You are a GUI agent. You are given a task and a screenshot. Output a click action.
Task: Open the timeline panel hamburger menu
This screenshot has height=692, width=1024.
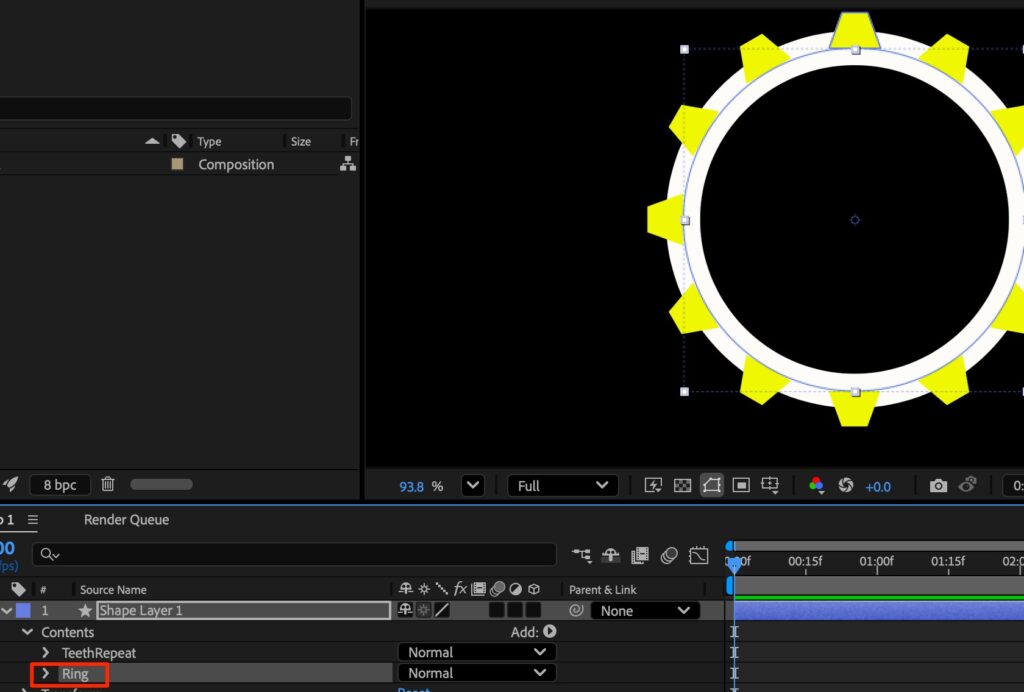point(33,520)
